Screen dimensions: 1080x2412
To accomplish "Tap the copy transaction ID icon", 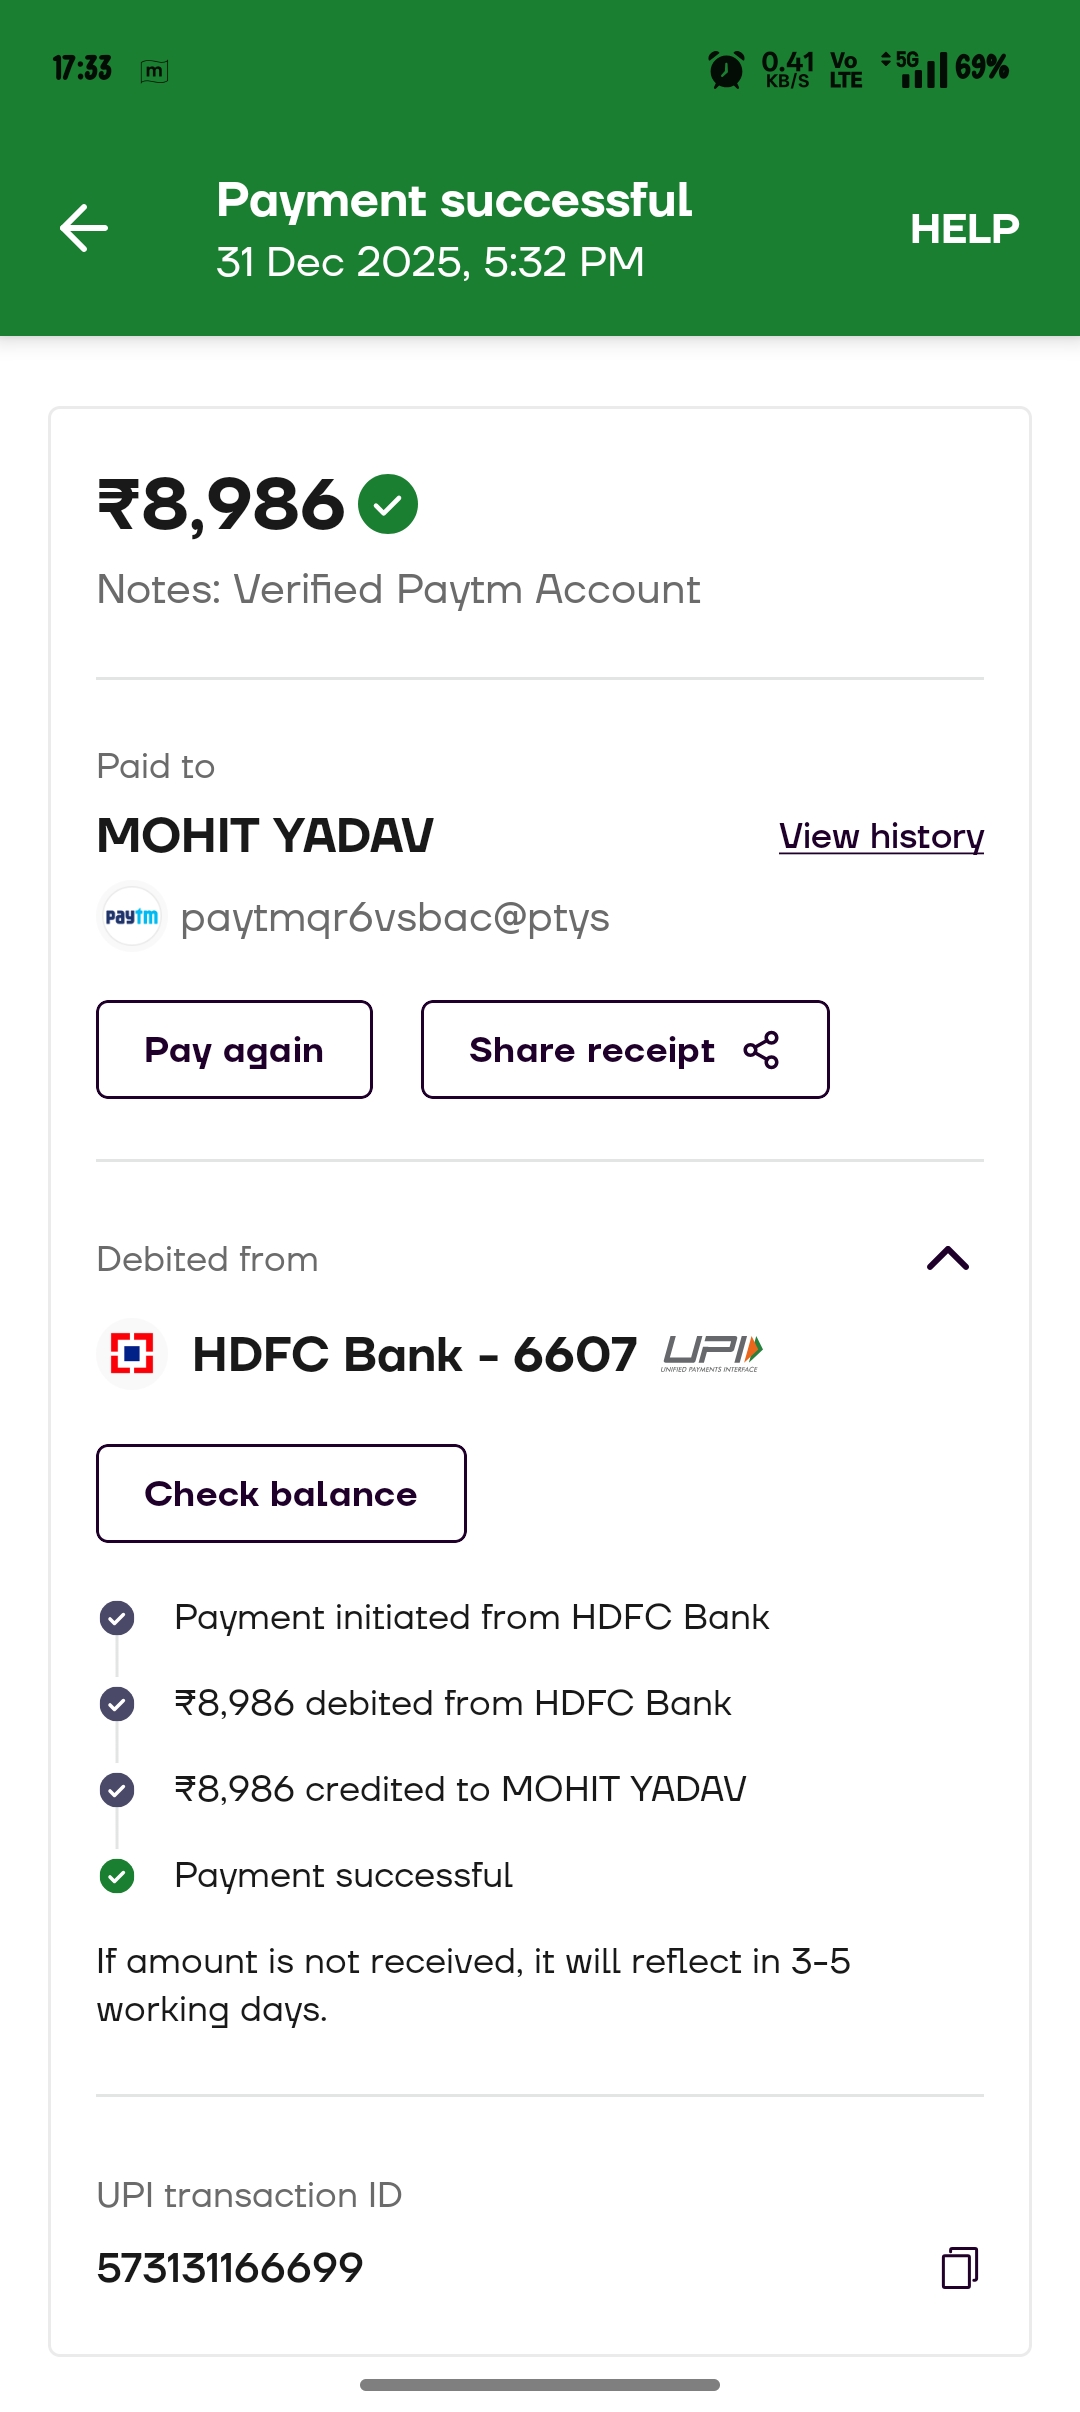I will pyautogui.click(x=959, y=2267).
